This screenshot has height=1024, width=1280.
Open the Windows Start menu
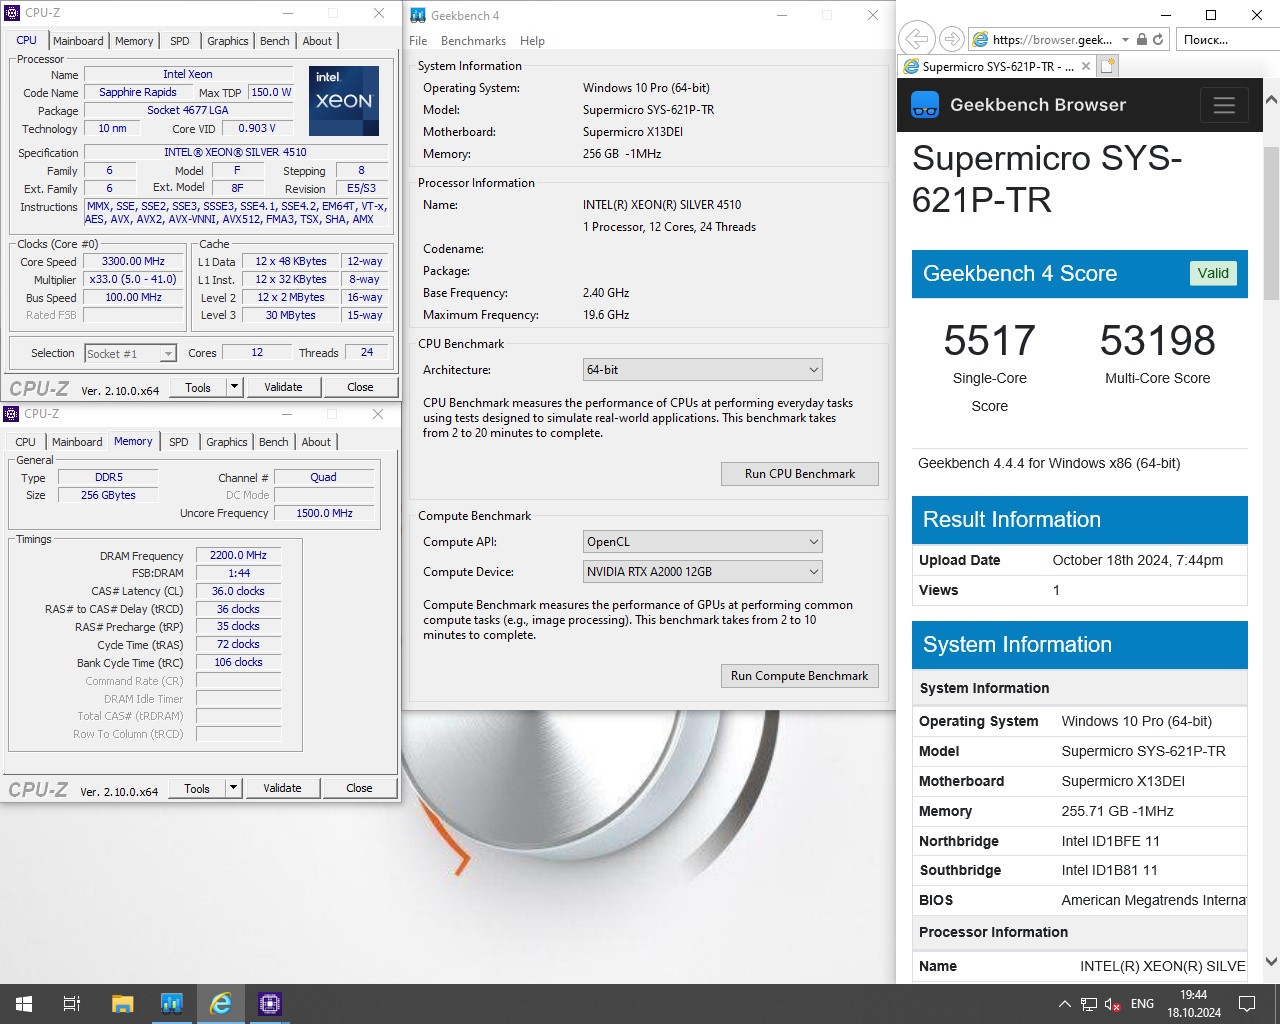coord(24,1003)
